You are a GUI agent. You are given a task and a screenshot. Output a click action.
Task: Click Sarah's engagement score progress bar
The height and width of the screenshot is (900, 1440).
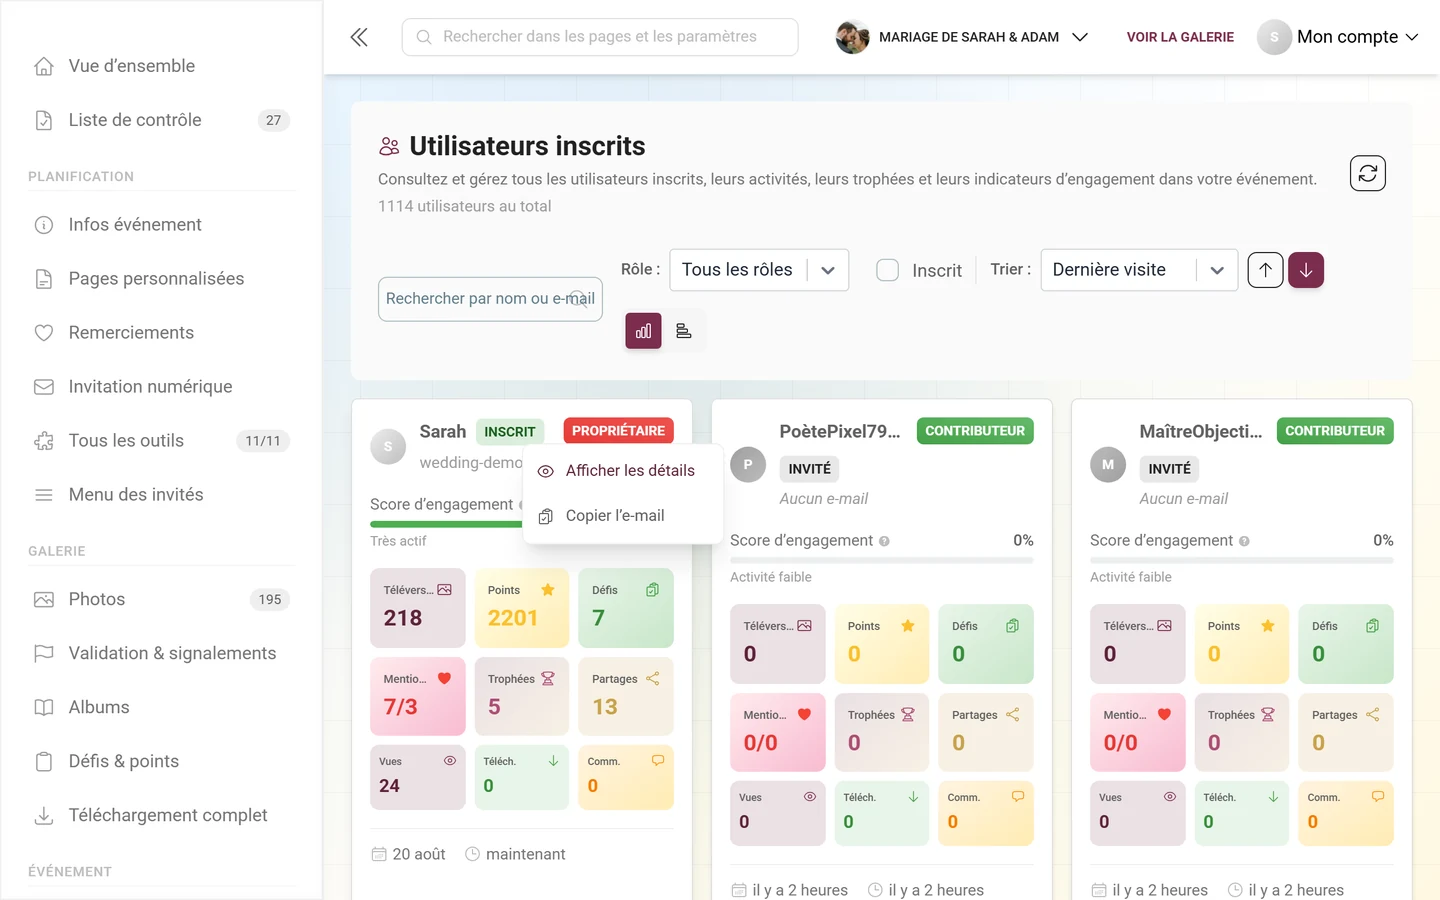pos(446,524)
